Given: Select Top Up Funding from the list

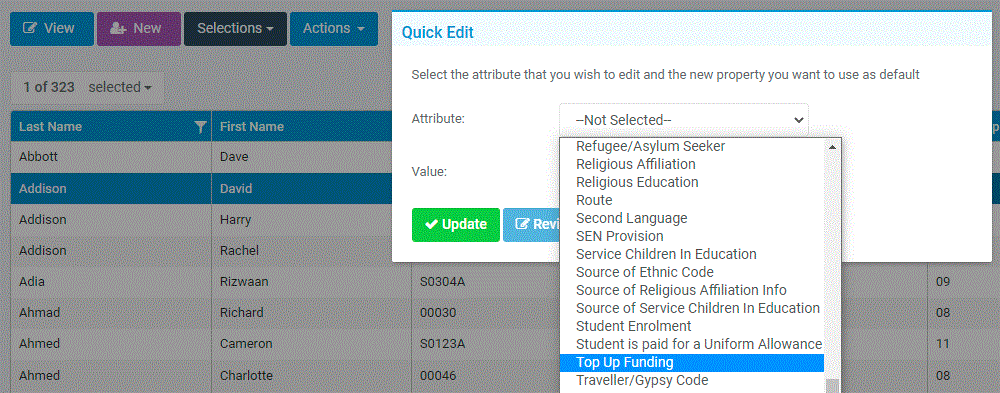Looking at the screenshot, I should click(691, 363).
